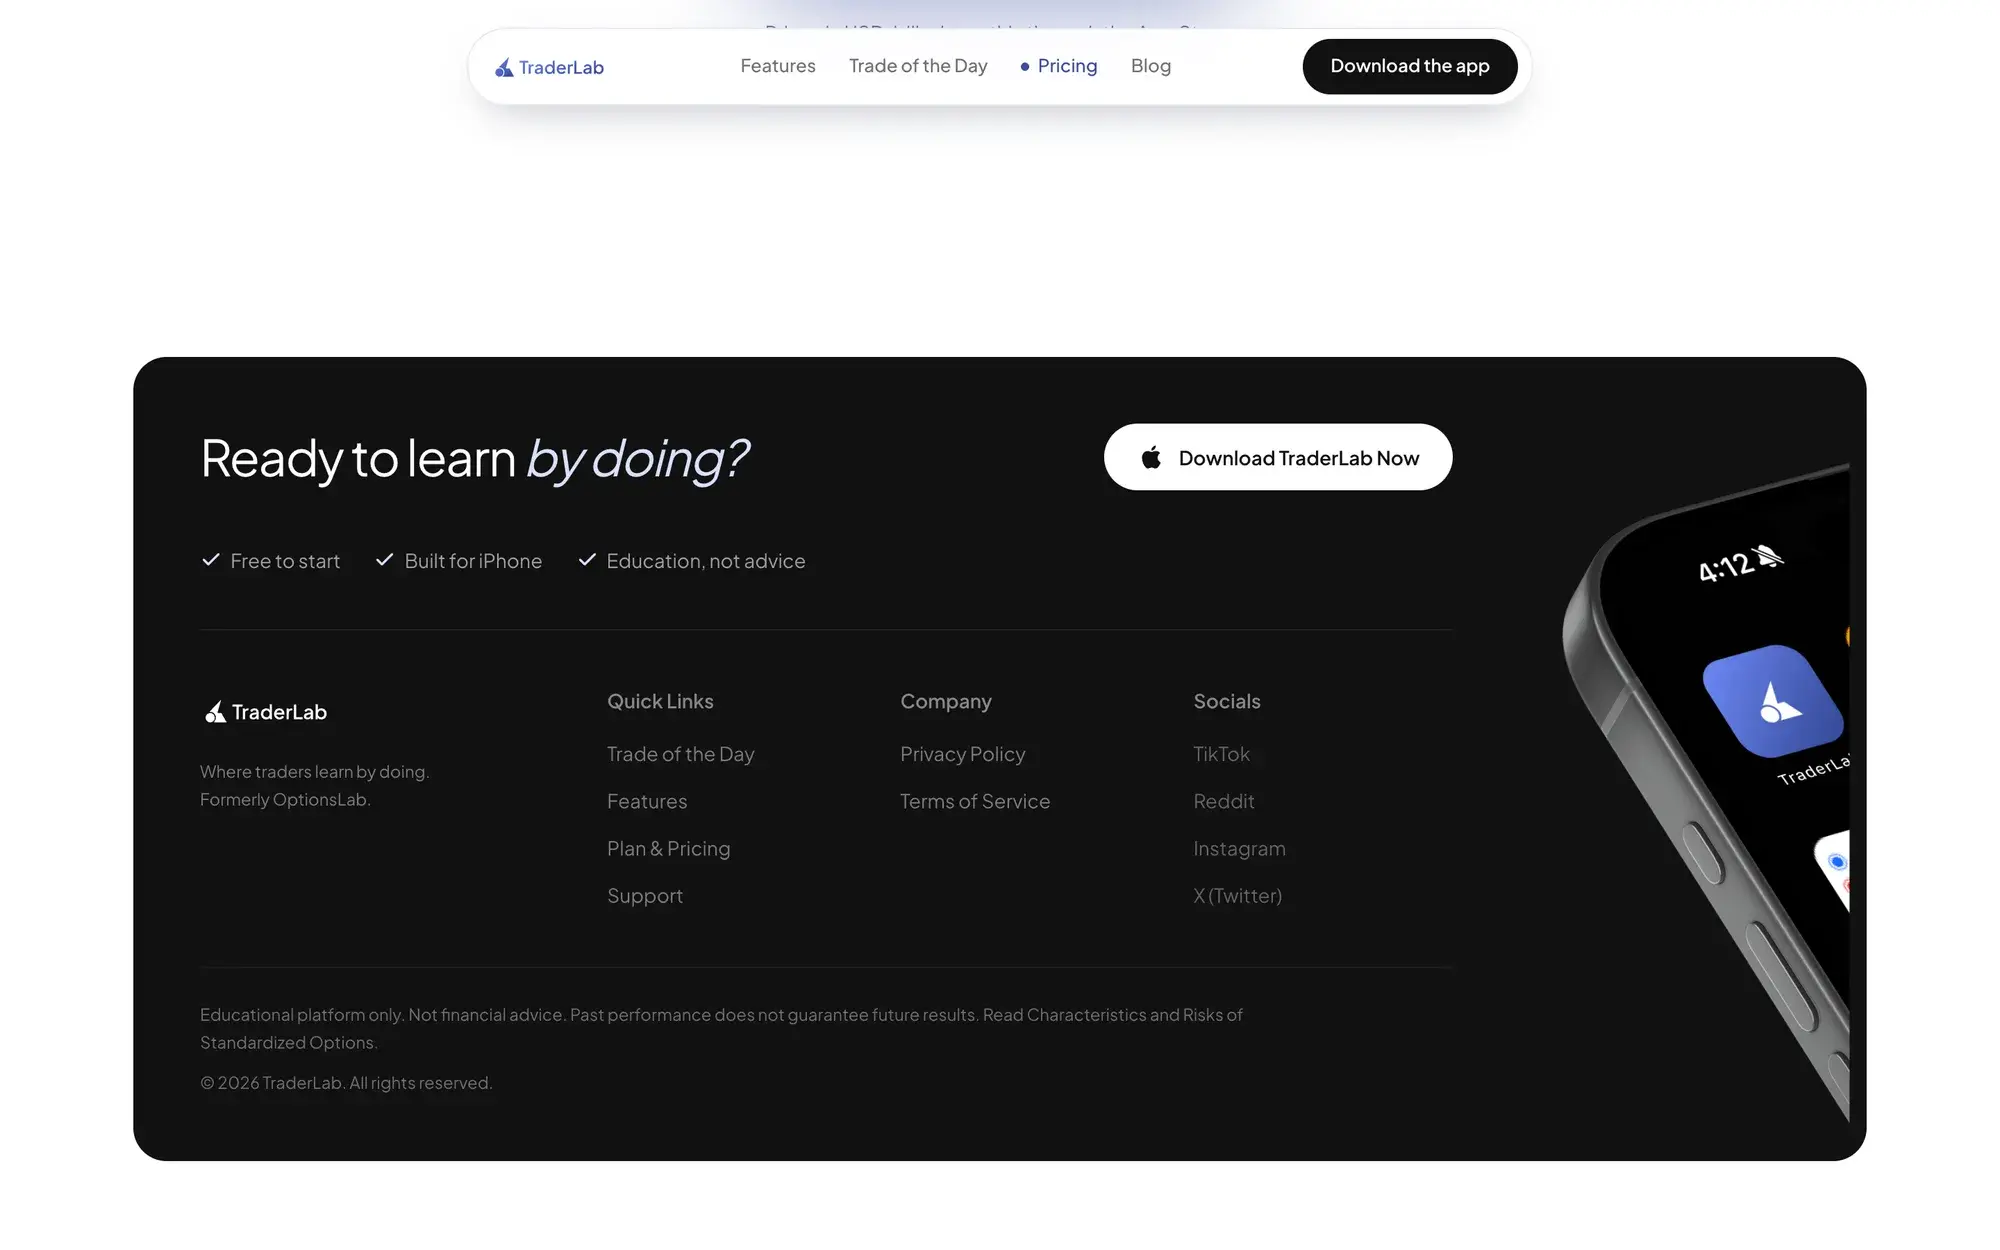
Task: Select the Pricing nav item
Action: pyautogui.click(x=1059, y=66)
